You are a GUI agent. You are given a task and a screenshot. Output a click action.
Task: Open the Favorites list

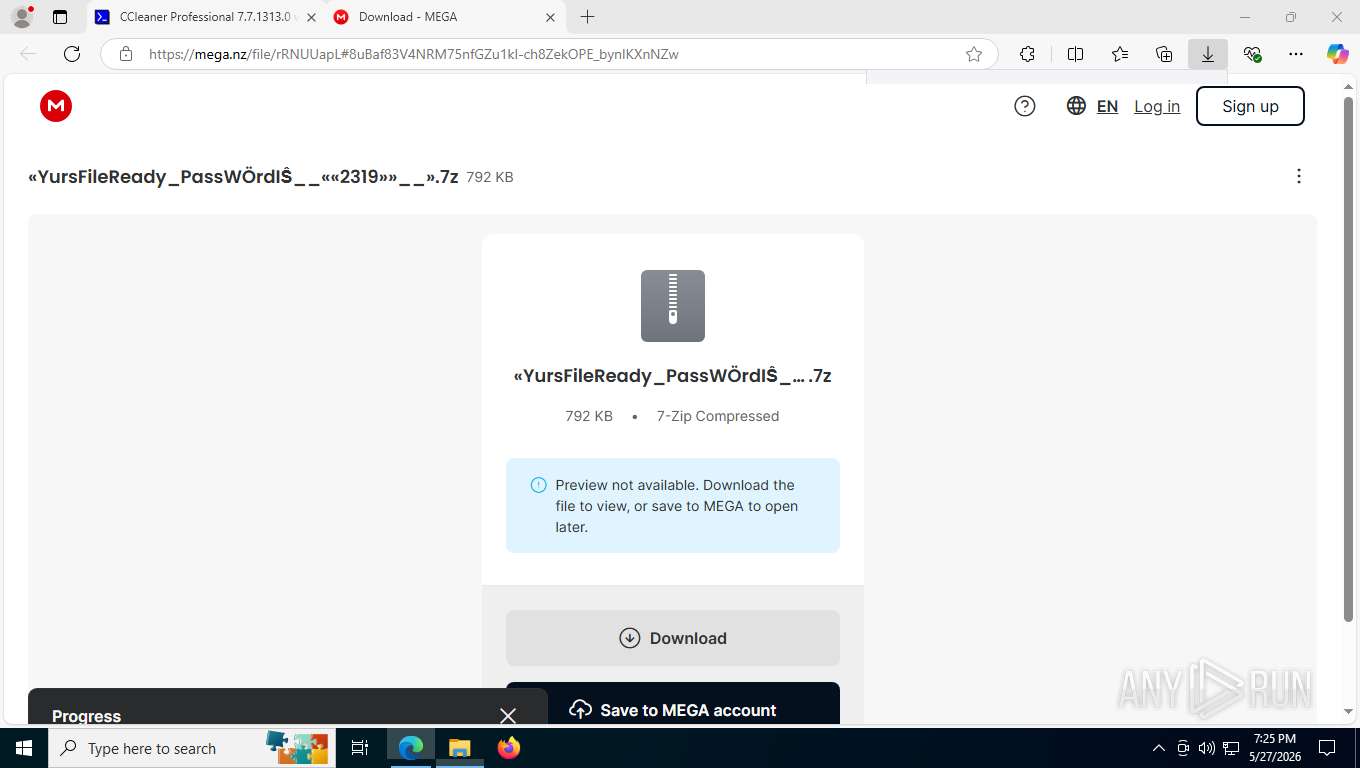pos(1120,54)
